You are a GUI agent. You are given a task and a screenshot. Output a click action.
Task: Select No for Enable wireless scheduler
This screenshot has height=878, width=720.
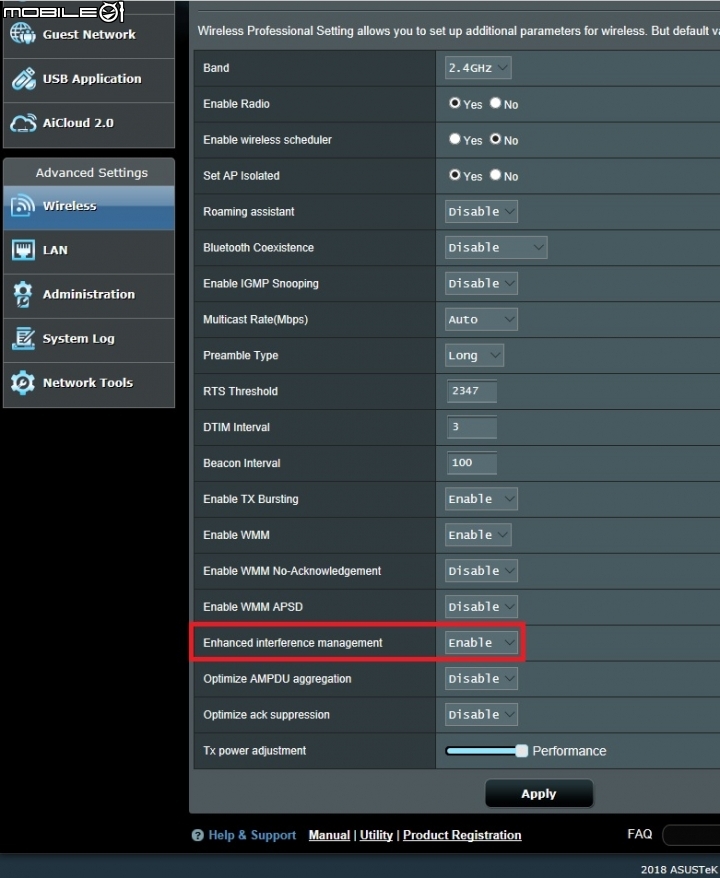(495, 139)
